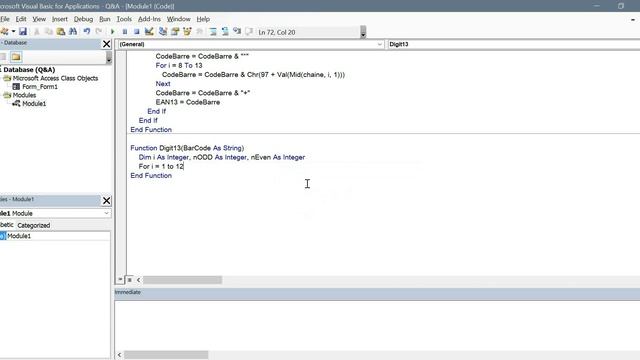
Task: Click the 'Next' keyword line in code
Action: (x=163, y=84)
